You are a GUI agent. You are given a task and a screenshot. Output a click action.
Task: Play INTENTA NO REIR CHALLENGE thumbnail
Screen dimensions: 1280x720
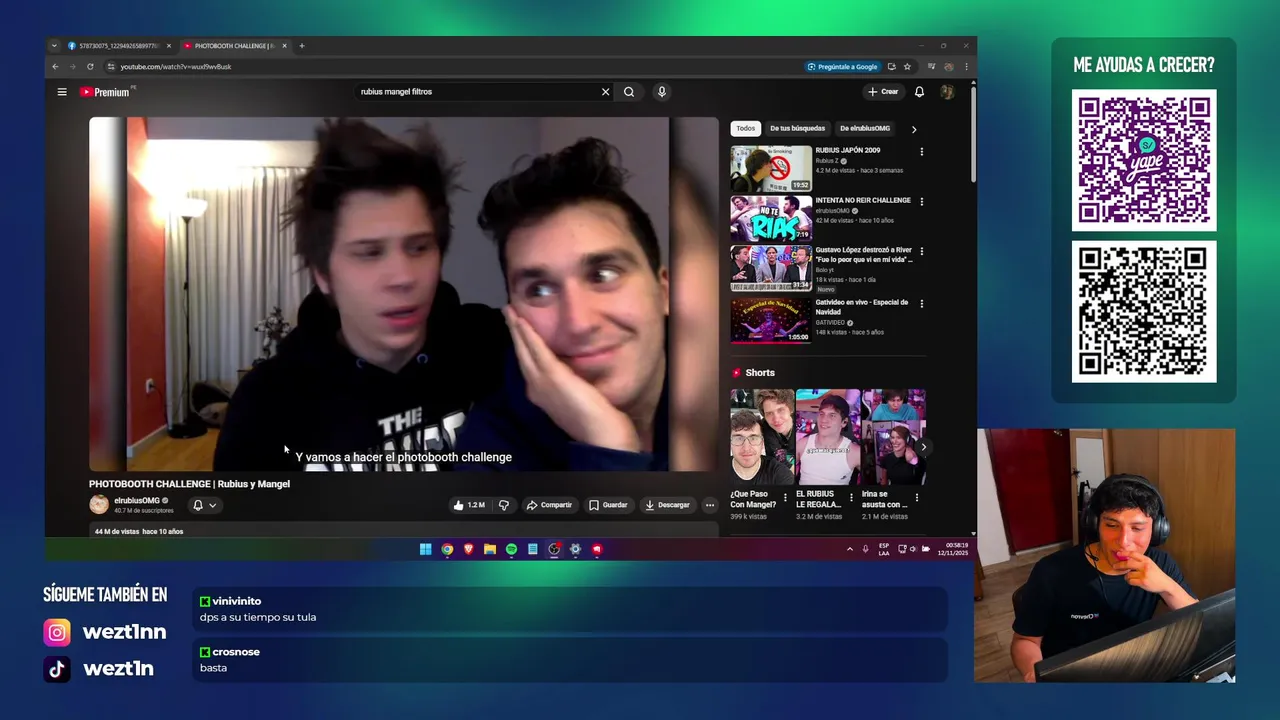771,218
